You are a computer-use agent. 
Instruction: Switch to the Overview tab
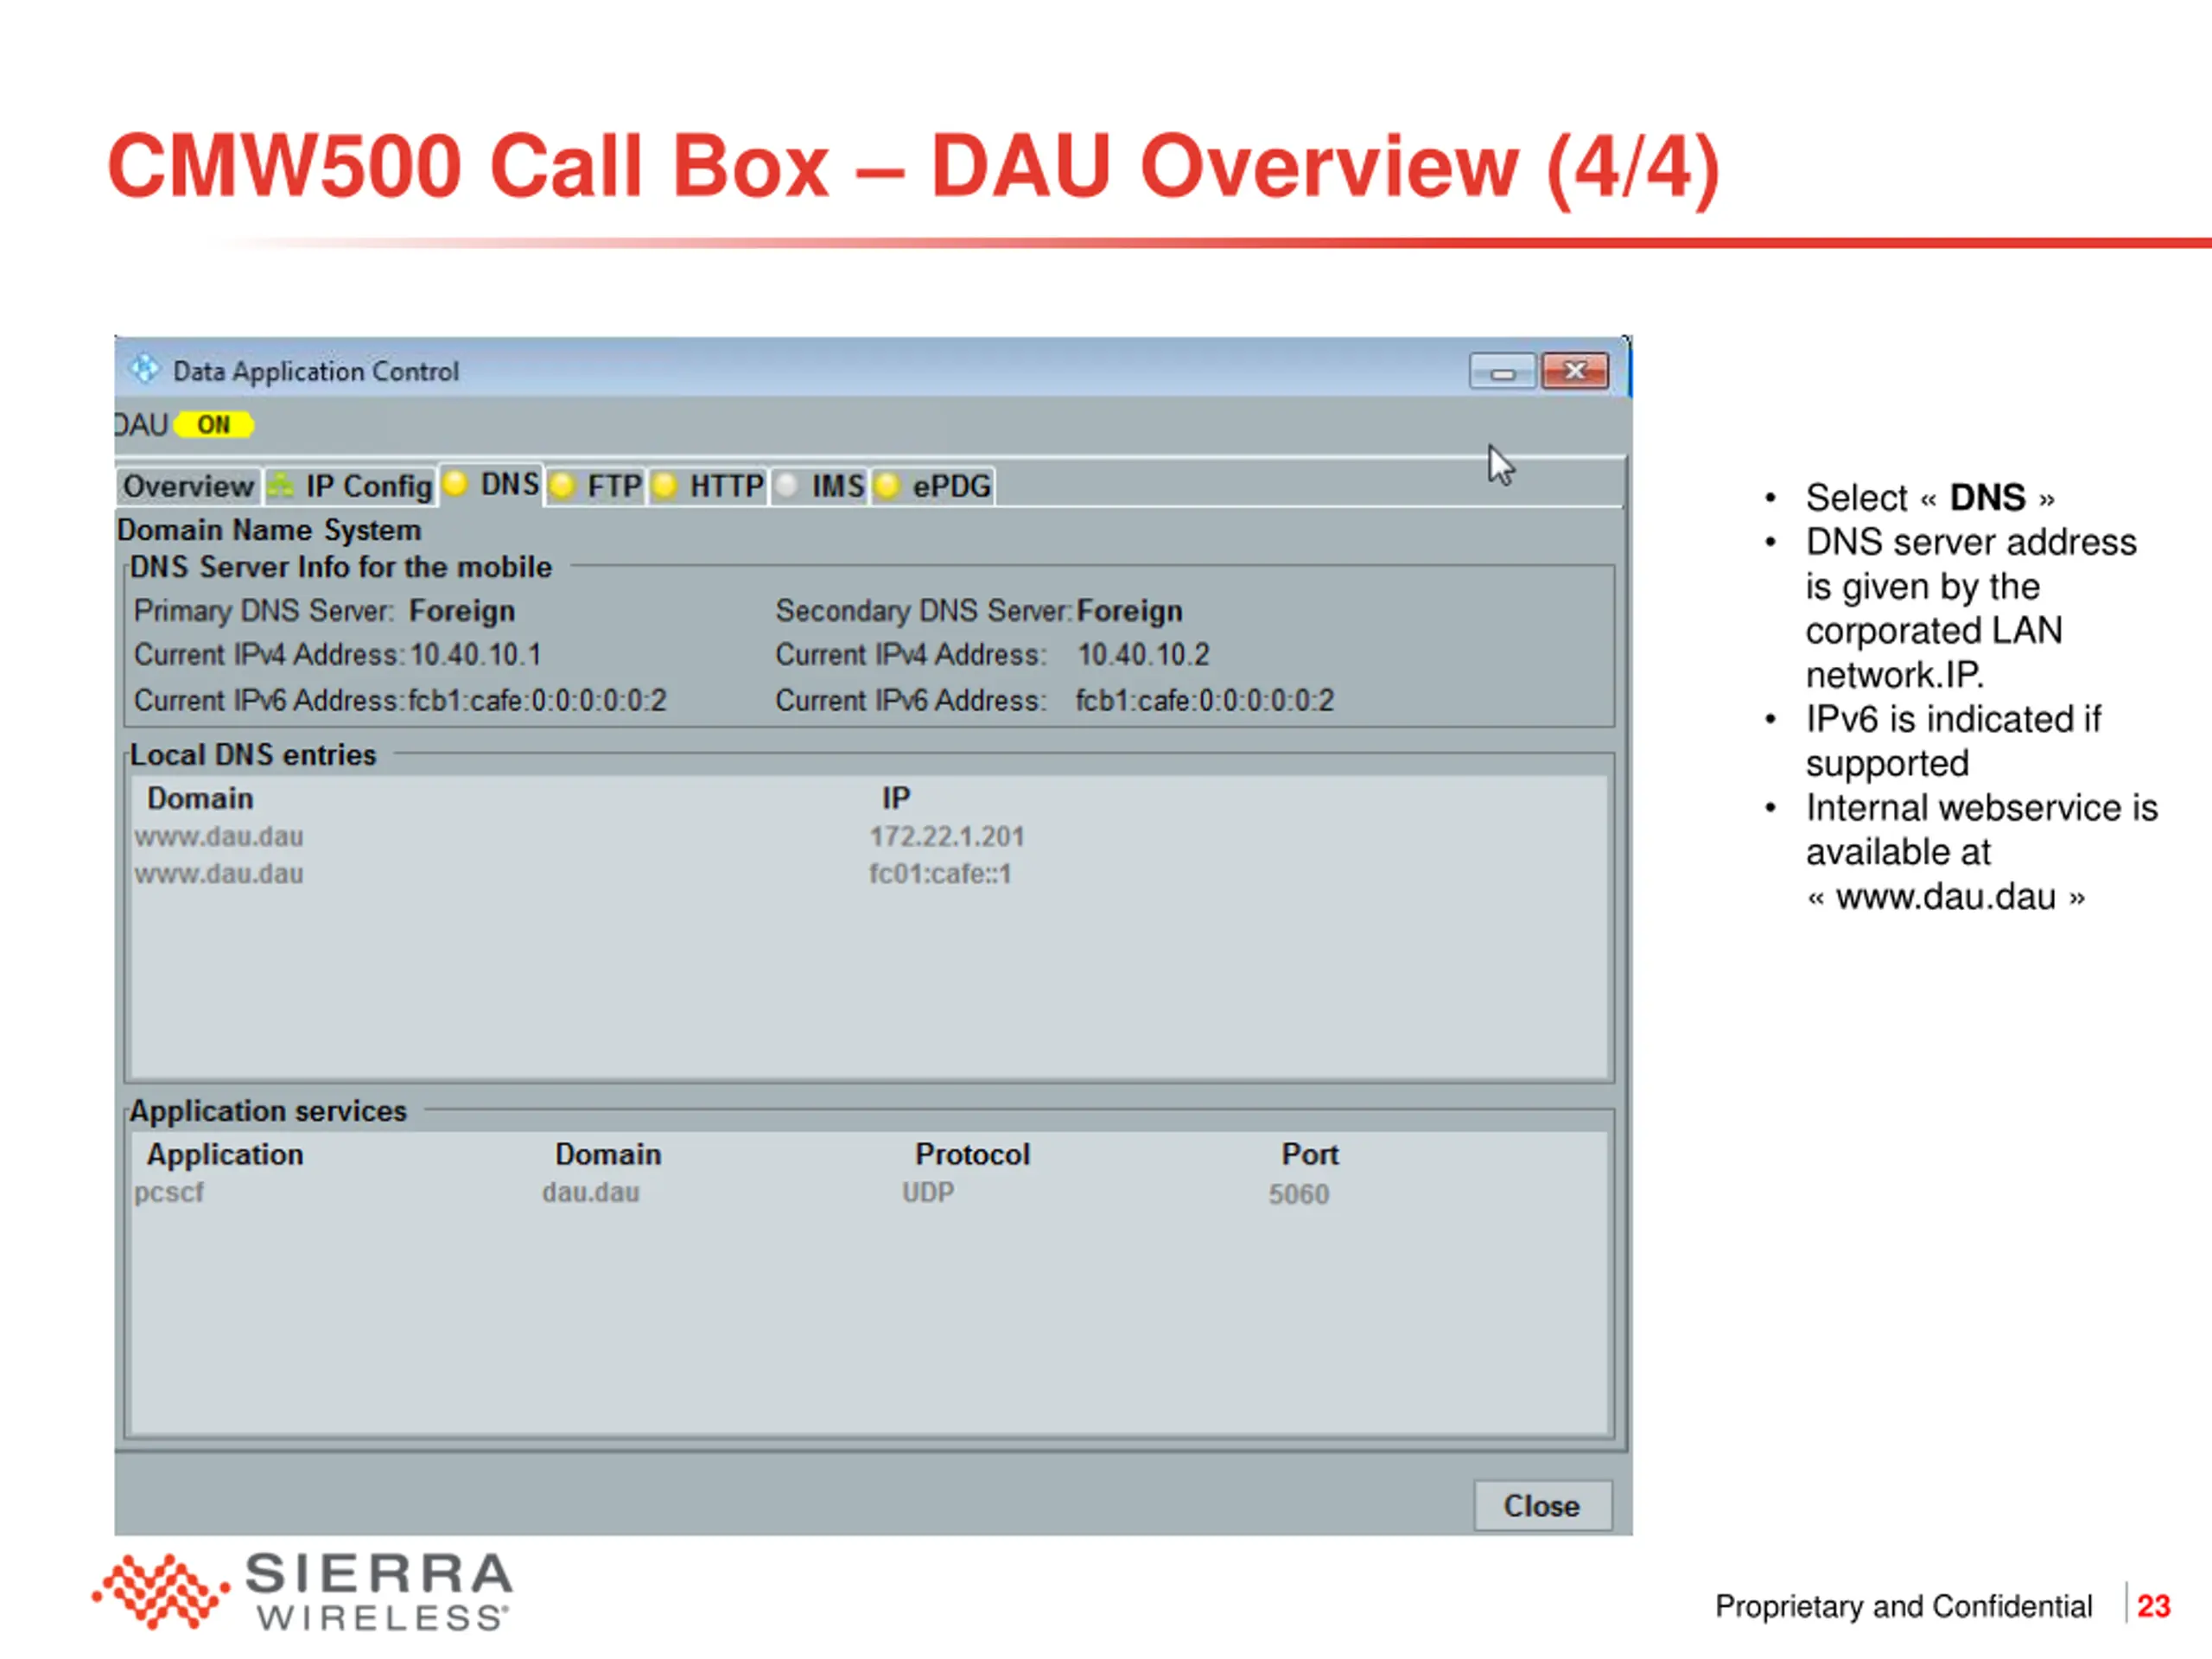[188, 487]
